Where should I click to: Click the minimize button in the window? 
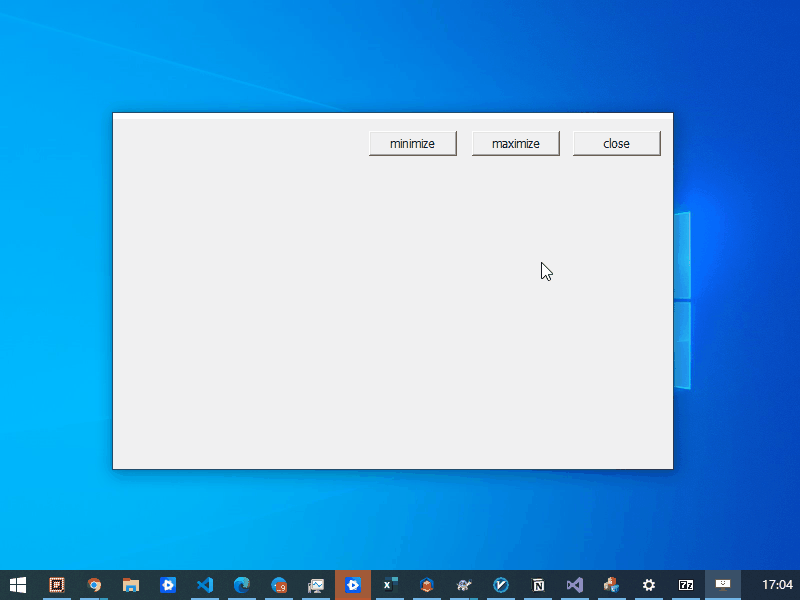point(412,144)
